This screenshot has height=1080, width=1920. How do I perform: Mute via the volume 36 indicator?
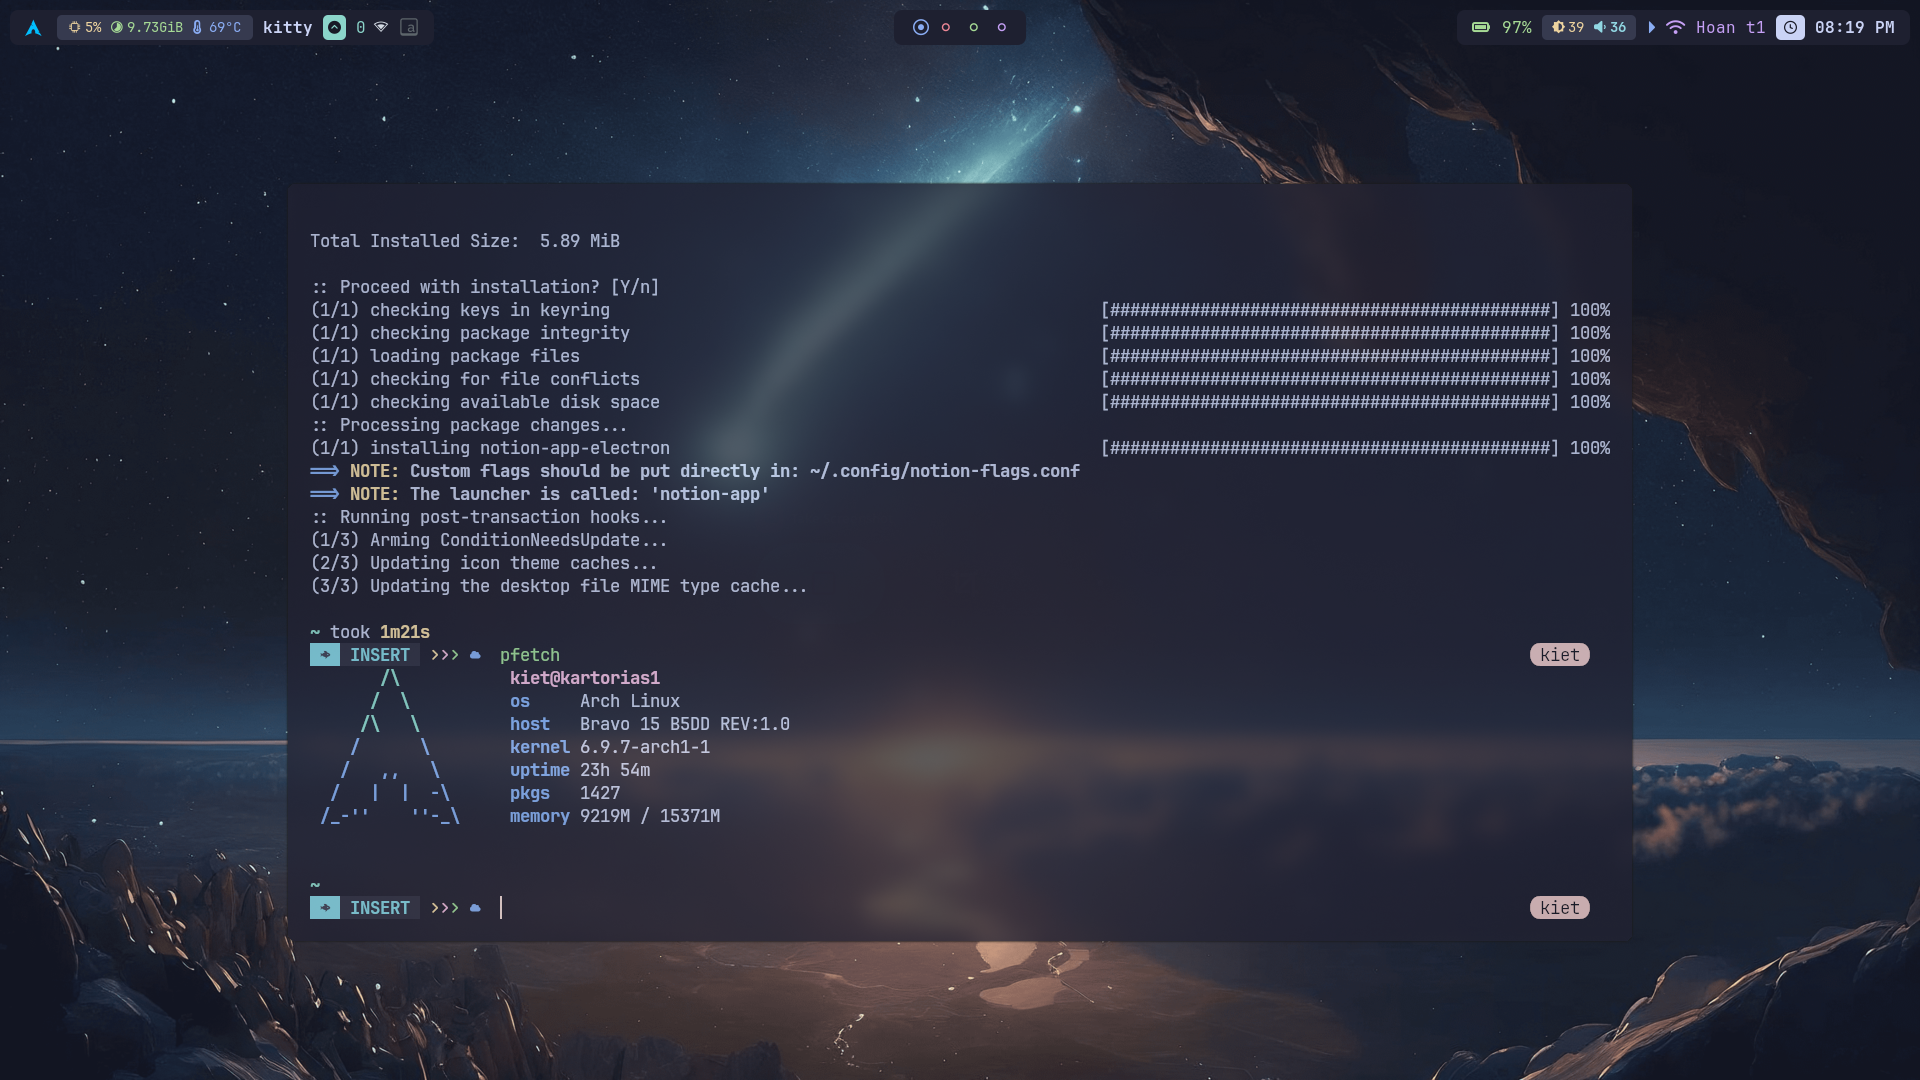(x=1610, y=28)
